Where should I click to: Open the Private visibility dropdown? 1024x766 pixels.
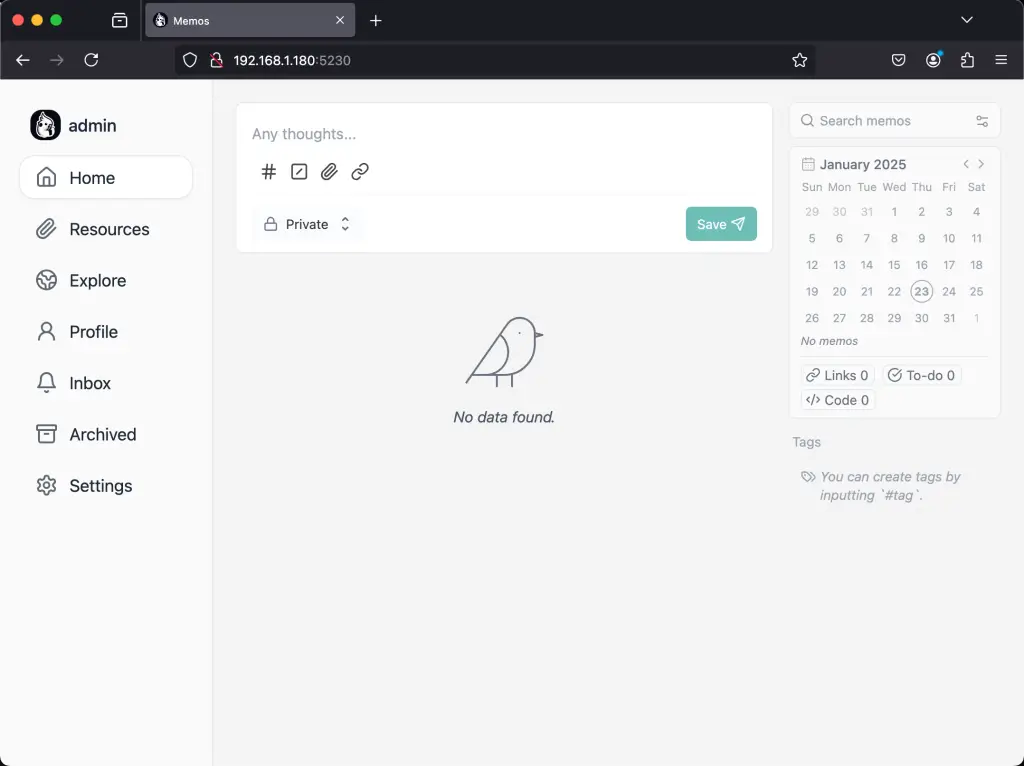(x=307, y=224)
